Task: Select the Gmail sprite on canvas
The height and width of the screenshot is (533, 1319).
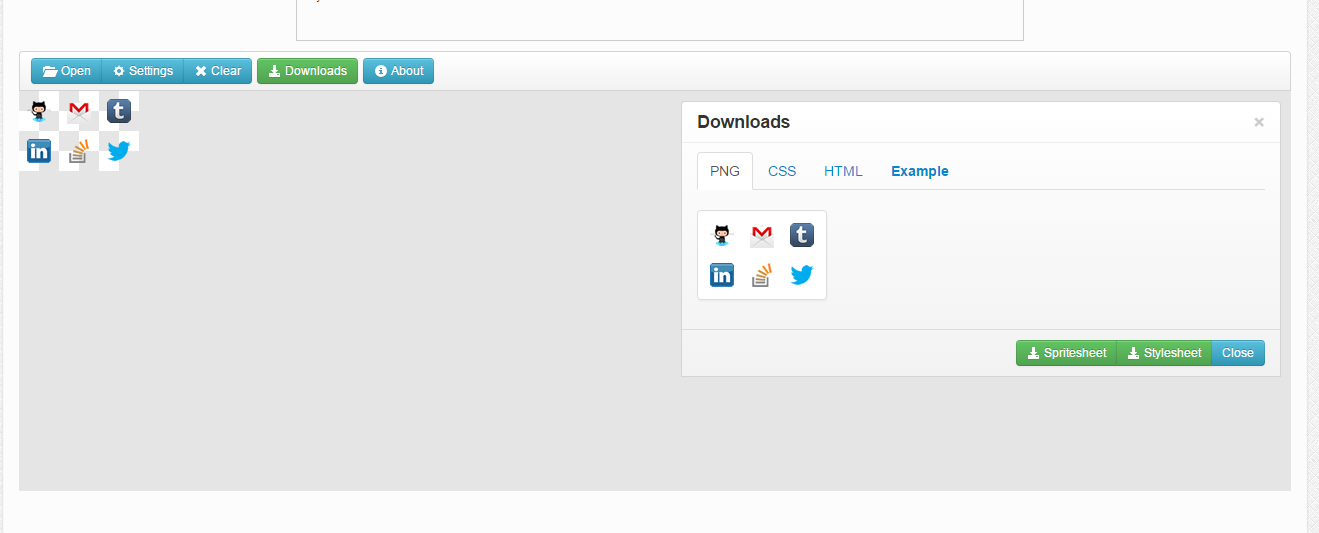Action: click(x=79, y=111)
